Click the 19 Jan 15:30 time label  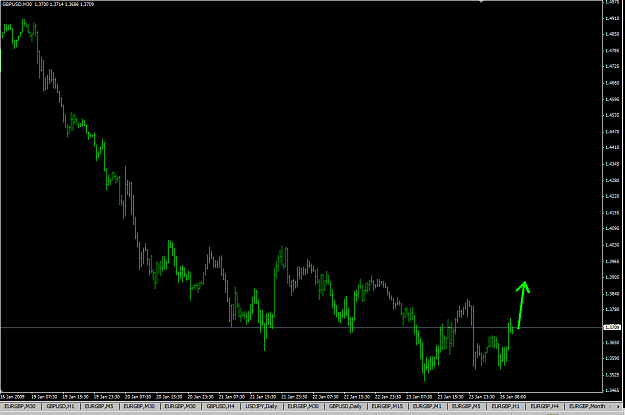[75, 397]
